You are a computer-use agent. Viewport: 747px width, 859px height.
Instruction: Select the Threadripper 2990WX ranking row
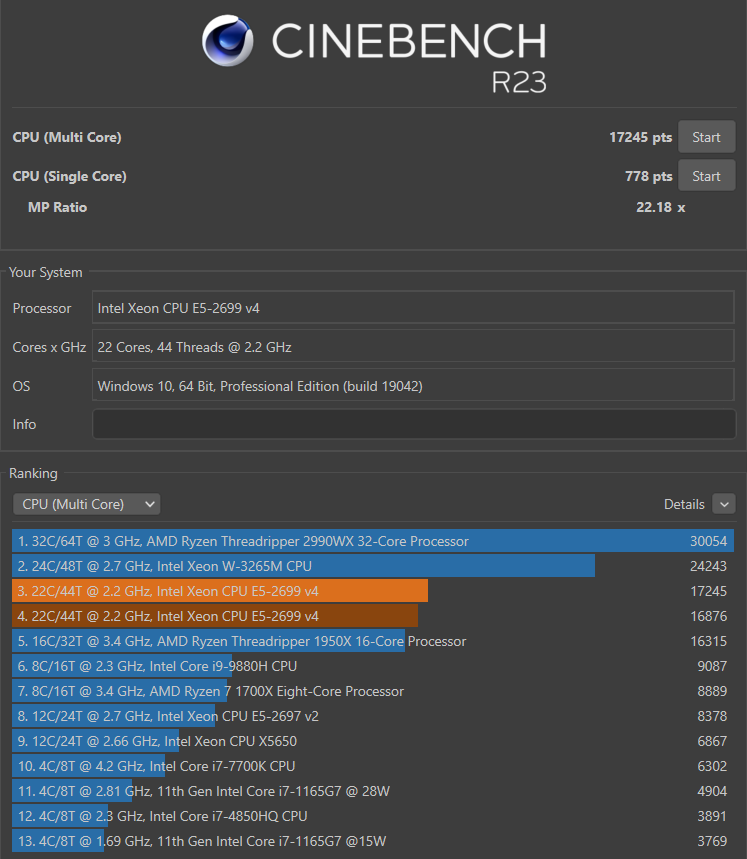point(373,541)
